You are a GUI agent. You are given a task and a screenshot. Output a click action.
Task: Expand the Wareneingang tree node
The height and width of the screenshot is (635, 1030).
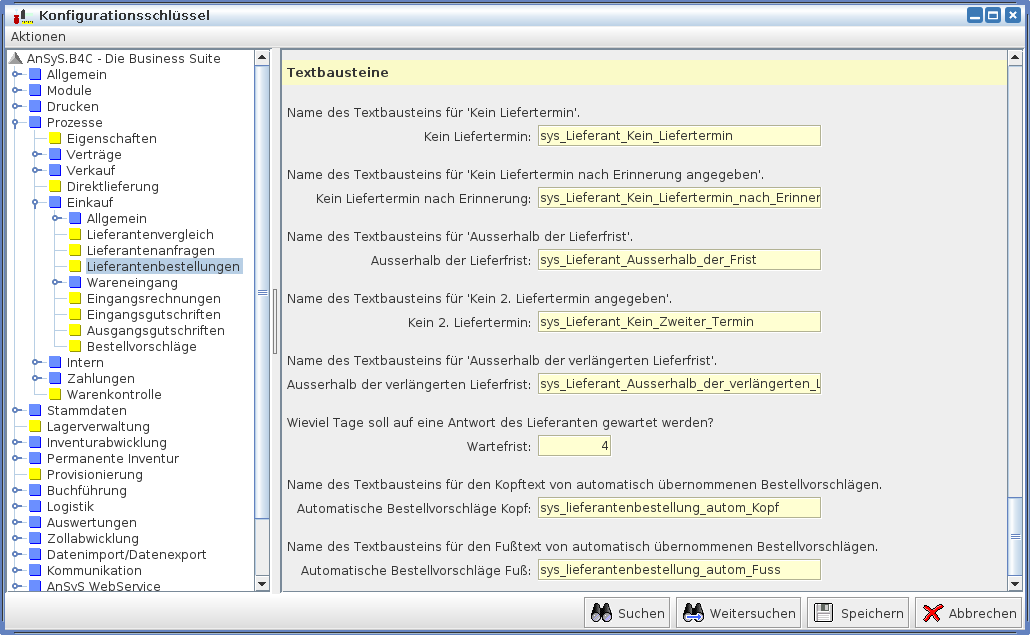(x=57, y=283)
